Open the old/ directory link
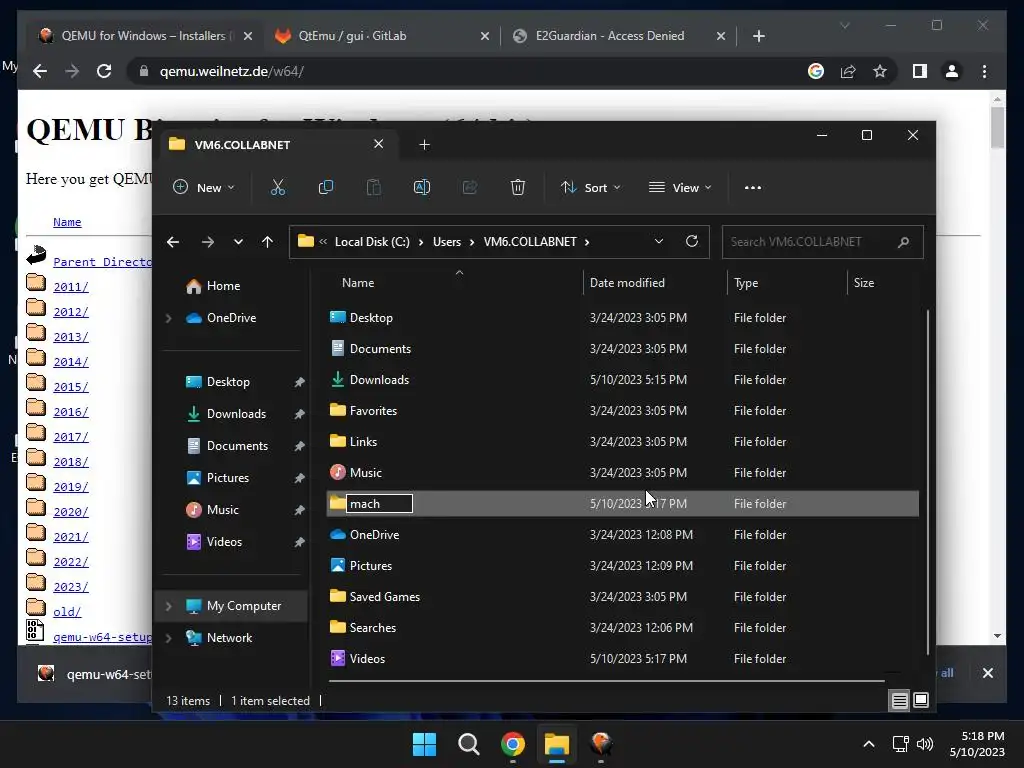Screen dimensions: 1024x768 [x=67, y=612]
